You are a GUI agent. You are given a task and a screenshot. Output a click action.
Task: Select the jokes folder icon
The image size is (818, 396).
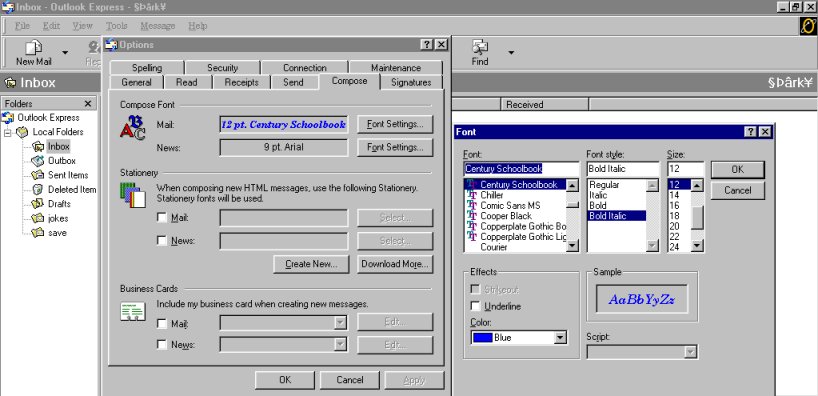point(38,218)
